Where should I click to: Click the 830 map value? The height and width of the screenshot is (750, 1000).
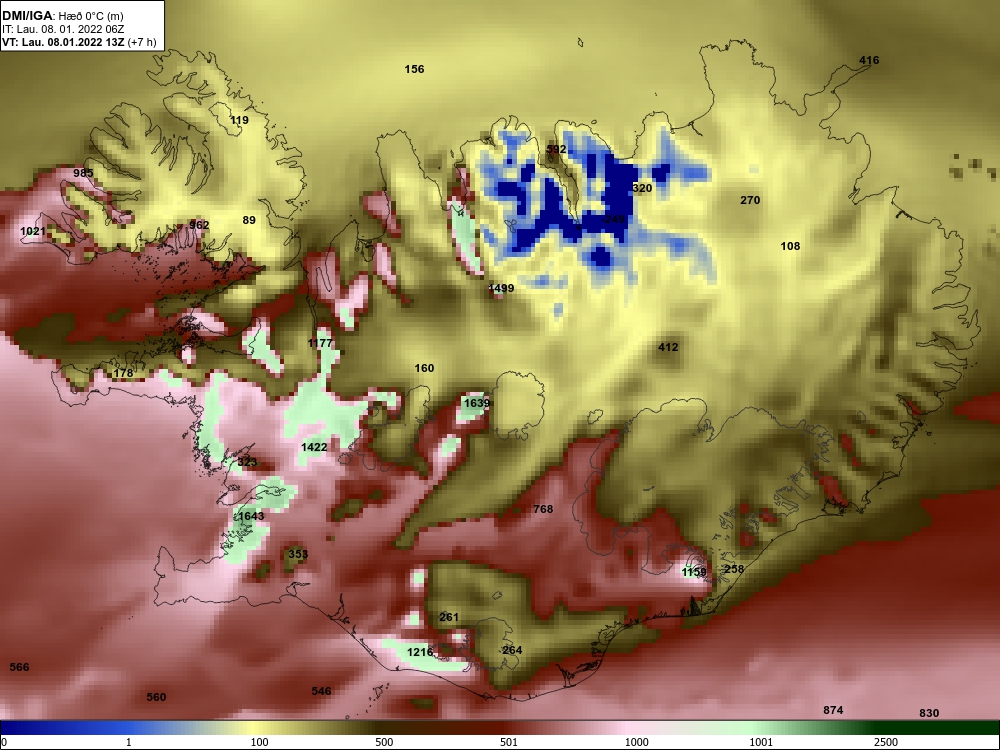[x=929, y=713]
